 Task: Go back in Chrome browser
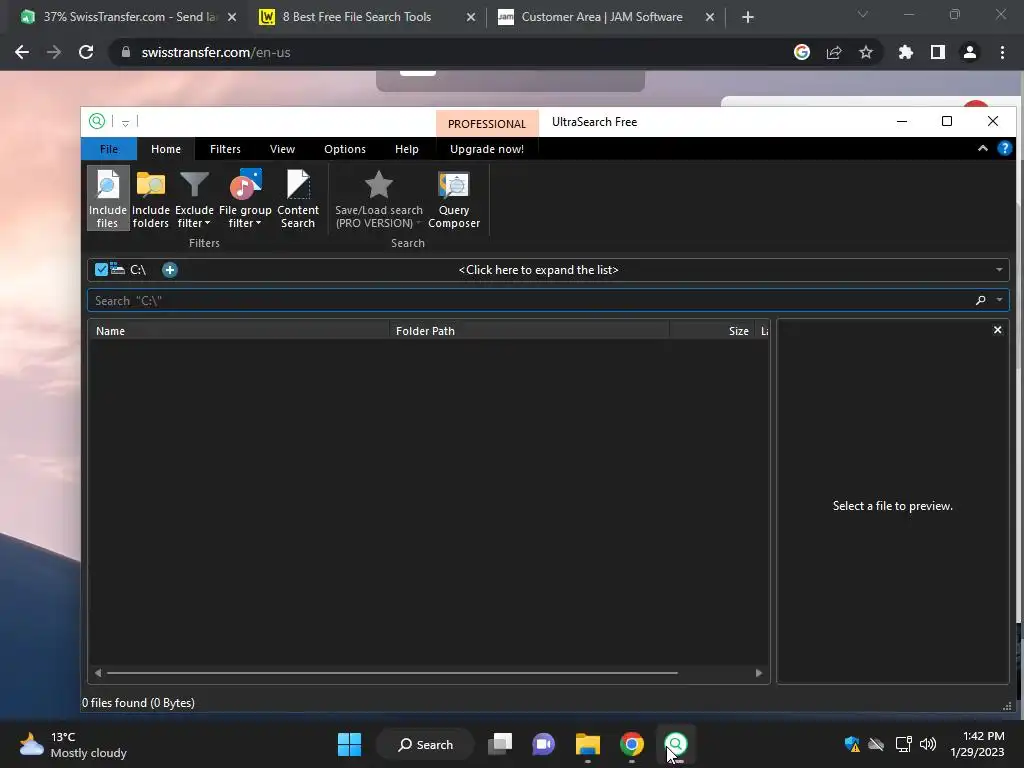[22, 52]
